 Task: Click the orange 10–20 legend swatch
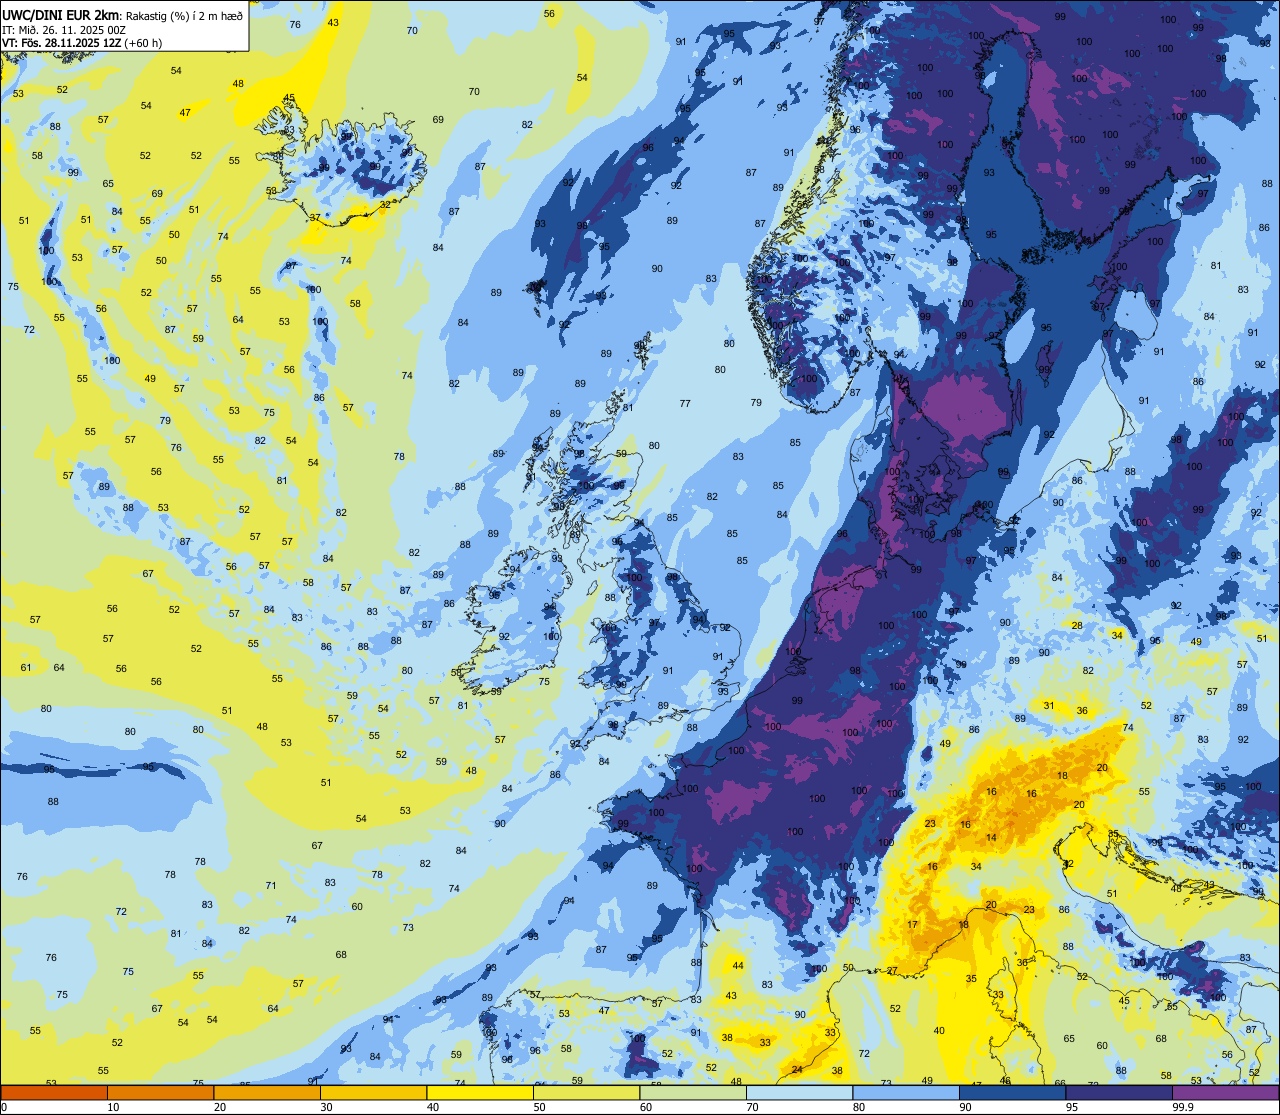click(x=160, y=1093)
